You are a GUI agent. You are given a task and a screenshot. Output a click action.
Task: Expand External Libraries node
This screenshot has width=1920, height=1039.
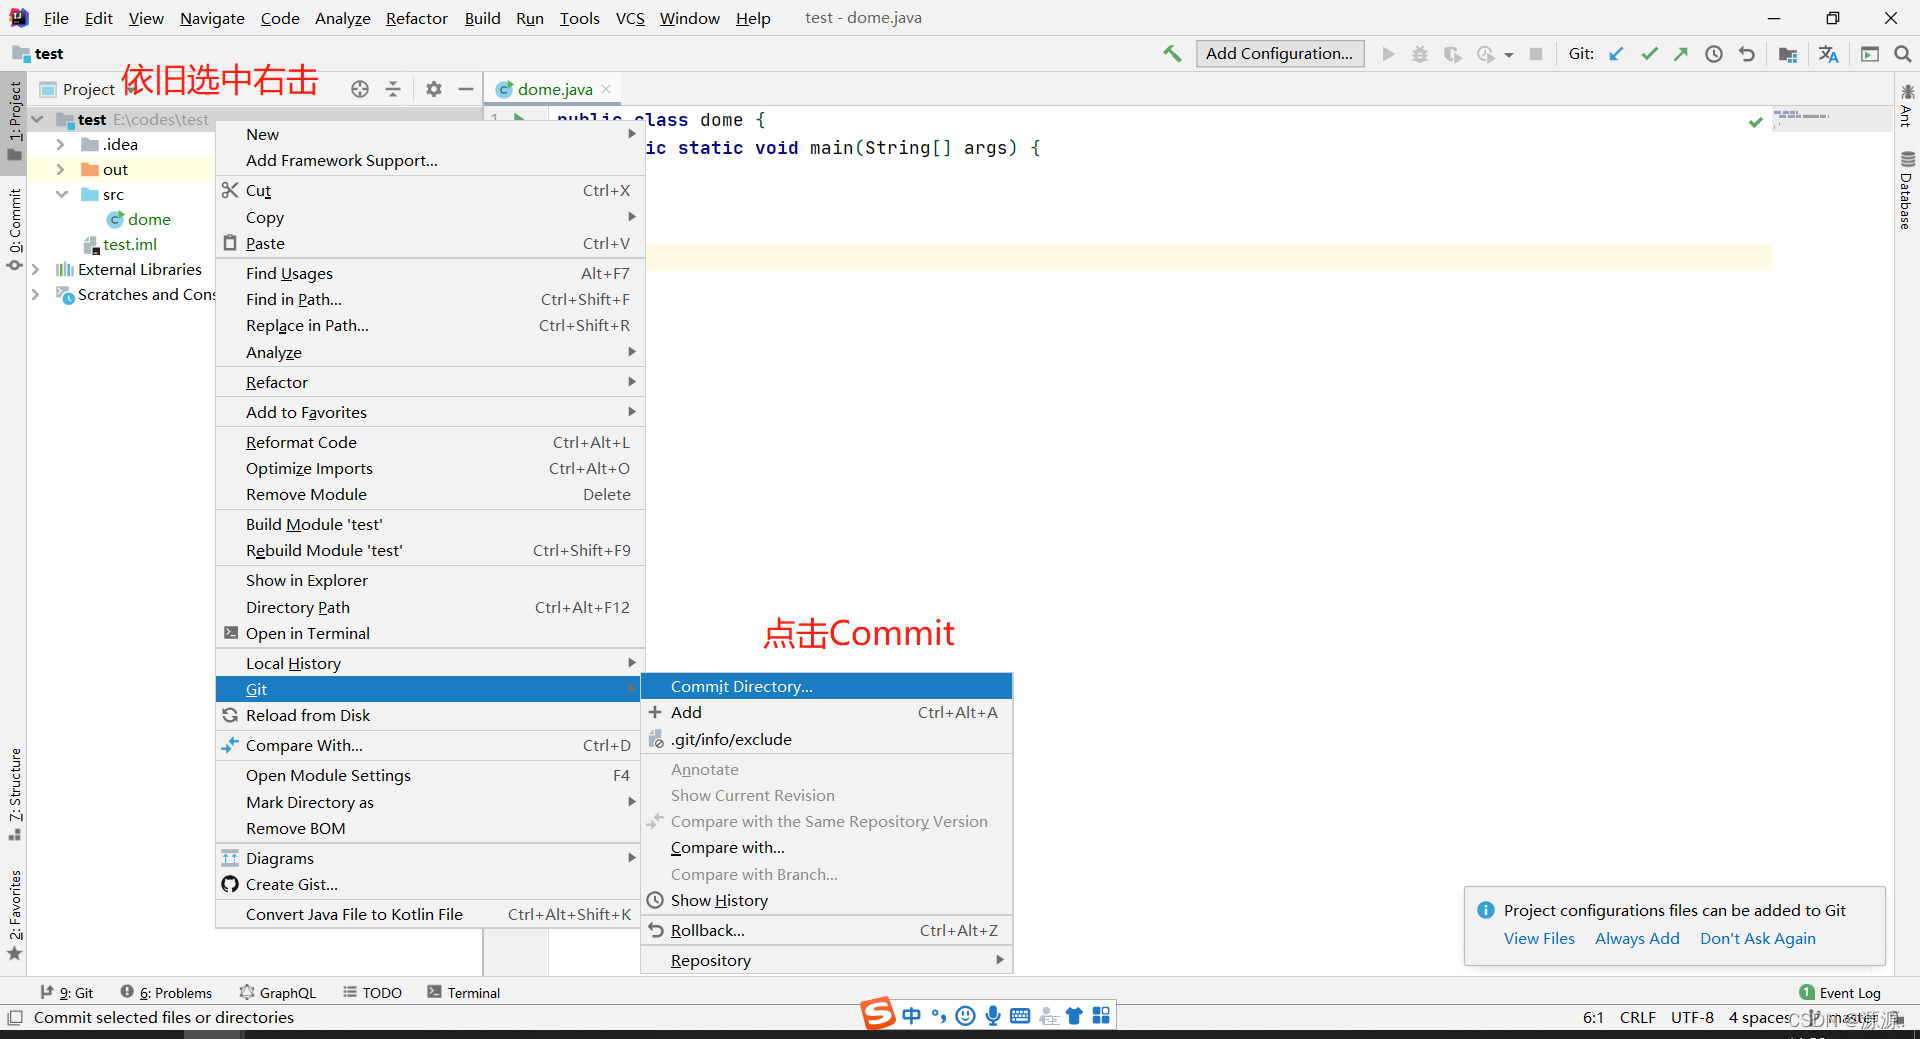coord(36,270)
